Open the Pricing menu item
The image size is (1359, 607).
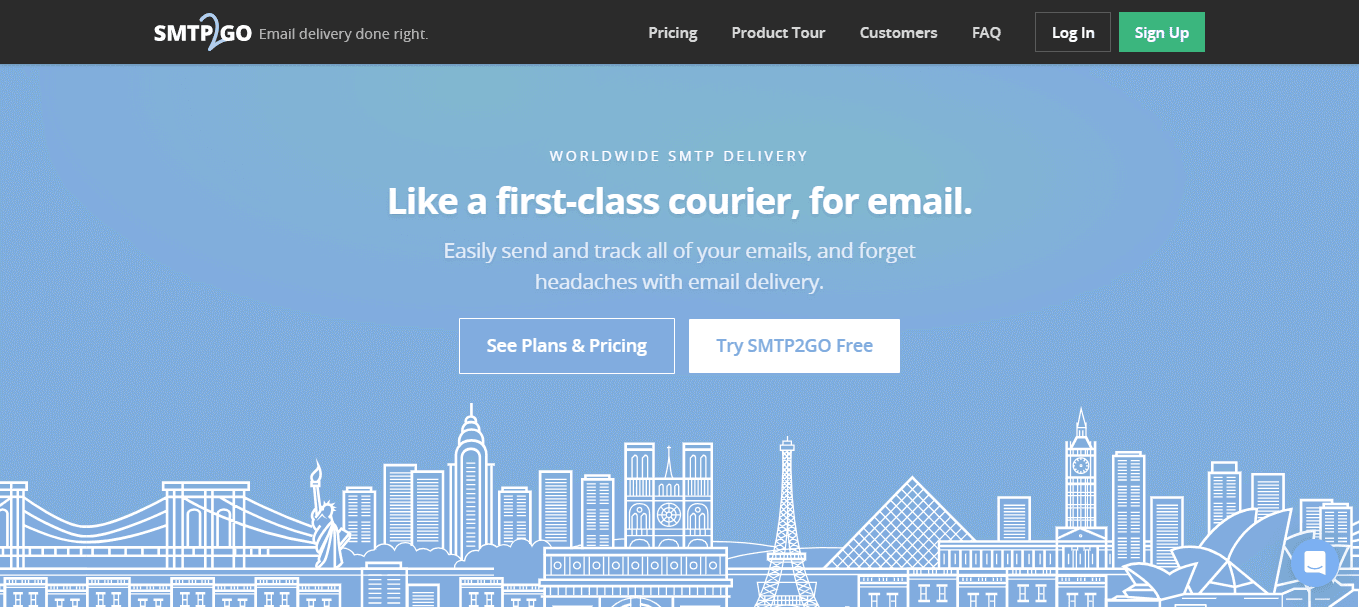point(673,32)
